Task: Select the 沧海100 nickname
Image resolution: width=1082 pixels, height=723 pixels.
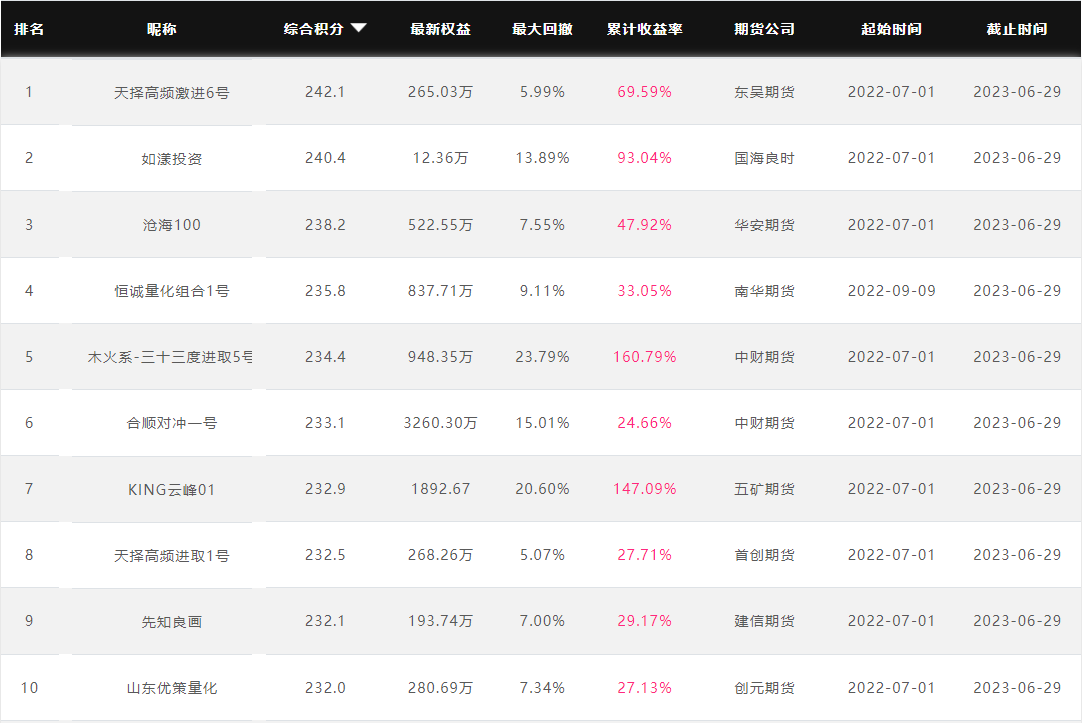Action: click(171, 225)
